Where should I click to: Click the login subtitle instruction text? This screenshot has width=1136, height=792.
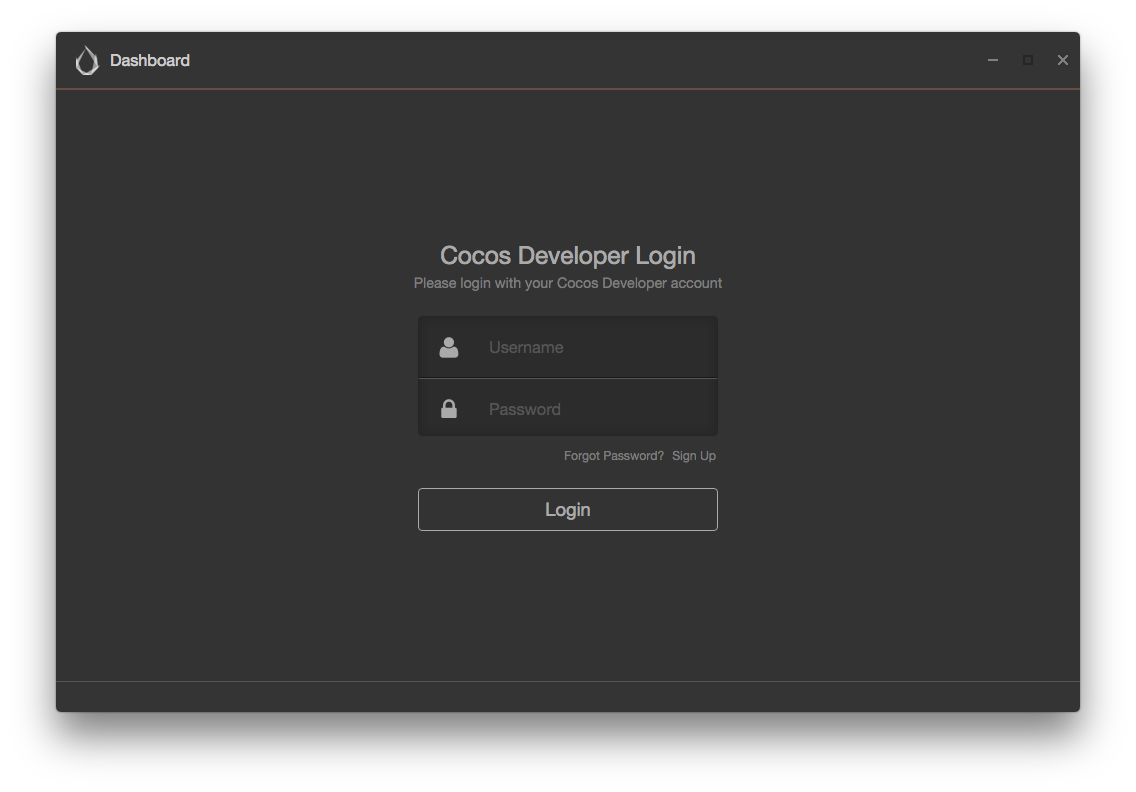click(x=567, y=283)
